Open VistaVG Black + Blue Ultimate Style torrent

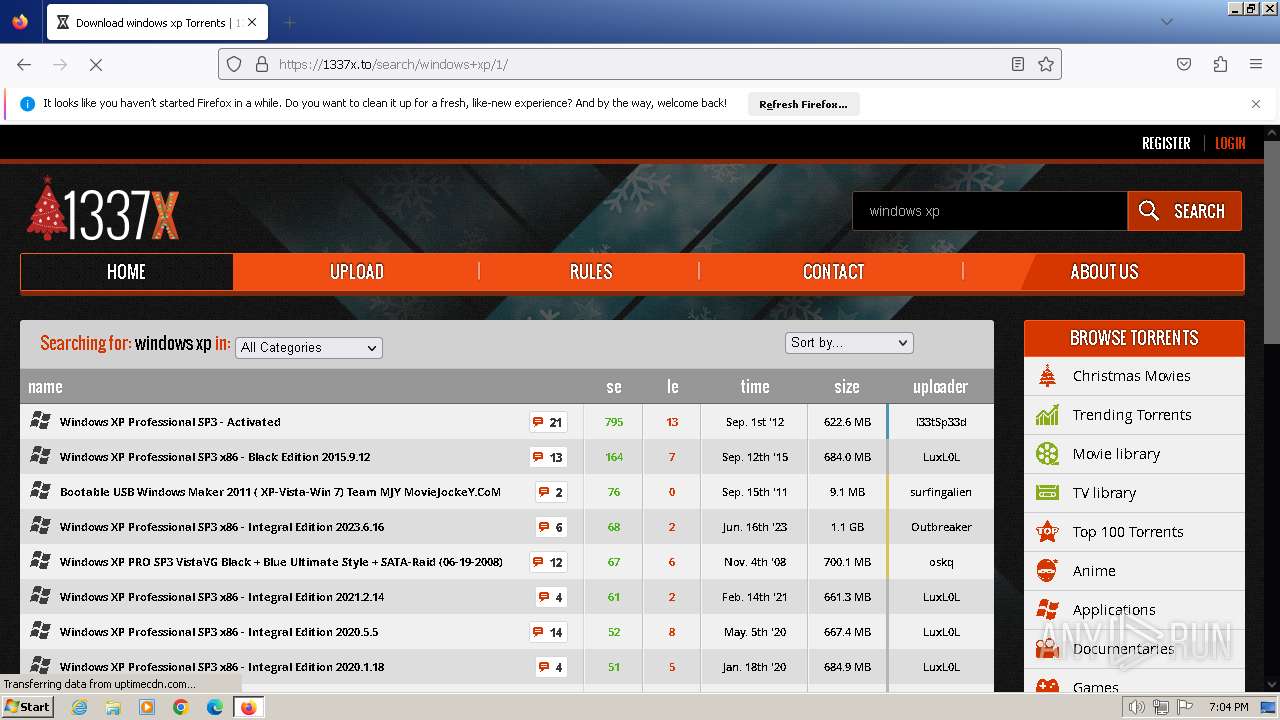[281, 562]
